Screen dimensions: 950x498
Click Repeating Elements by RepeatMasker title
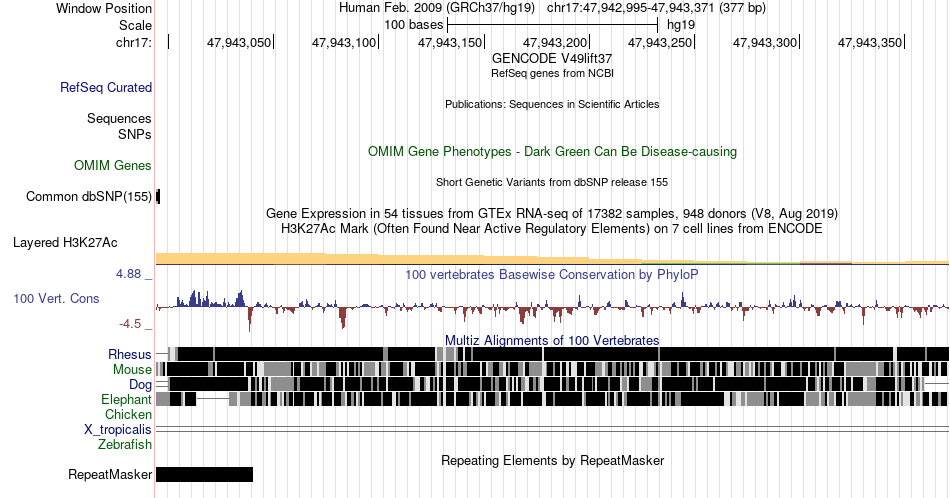[x=552, y=460]
